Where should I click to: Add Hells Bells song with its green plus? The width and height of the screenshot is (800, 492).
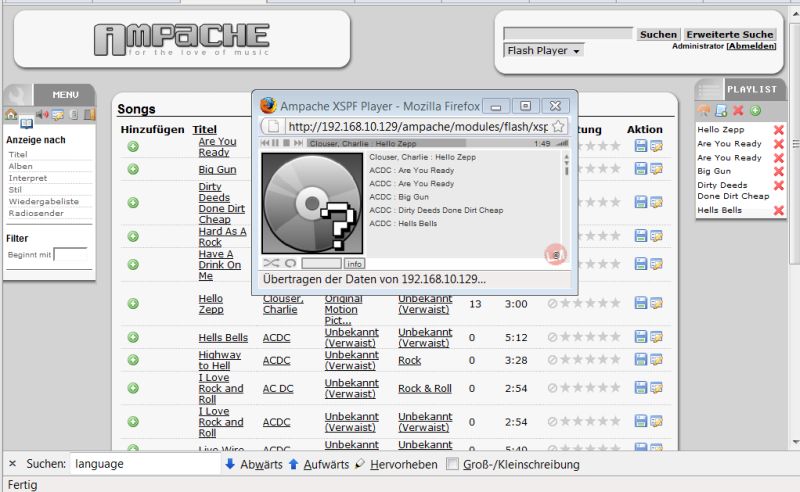pos(133,337)
